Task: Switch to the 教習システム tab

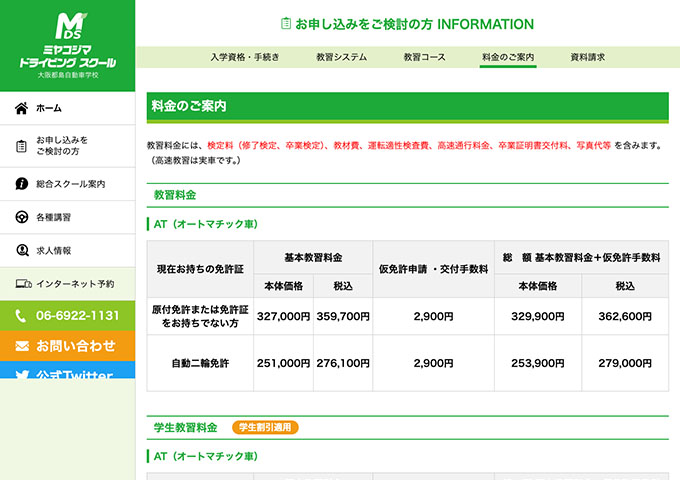Action: [342, 57]
